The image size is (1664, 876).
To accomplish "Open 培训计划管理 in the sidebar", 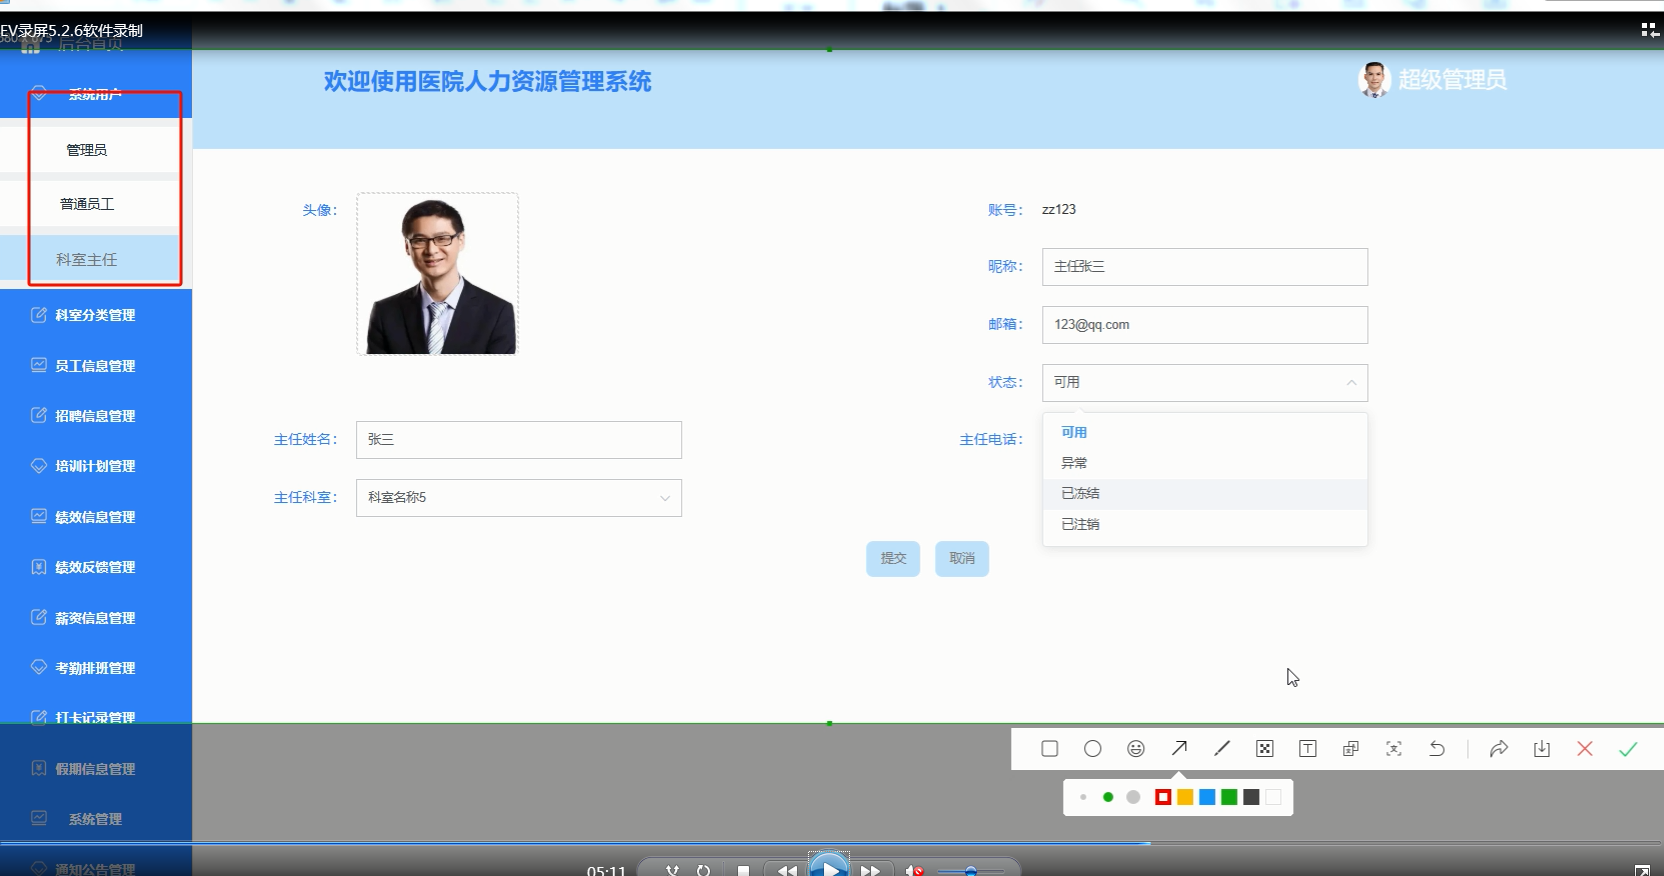I will (96, 466).
